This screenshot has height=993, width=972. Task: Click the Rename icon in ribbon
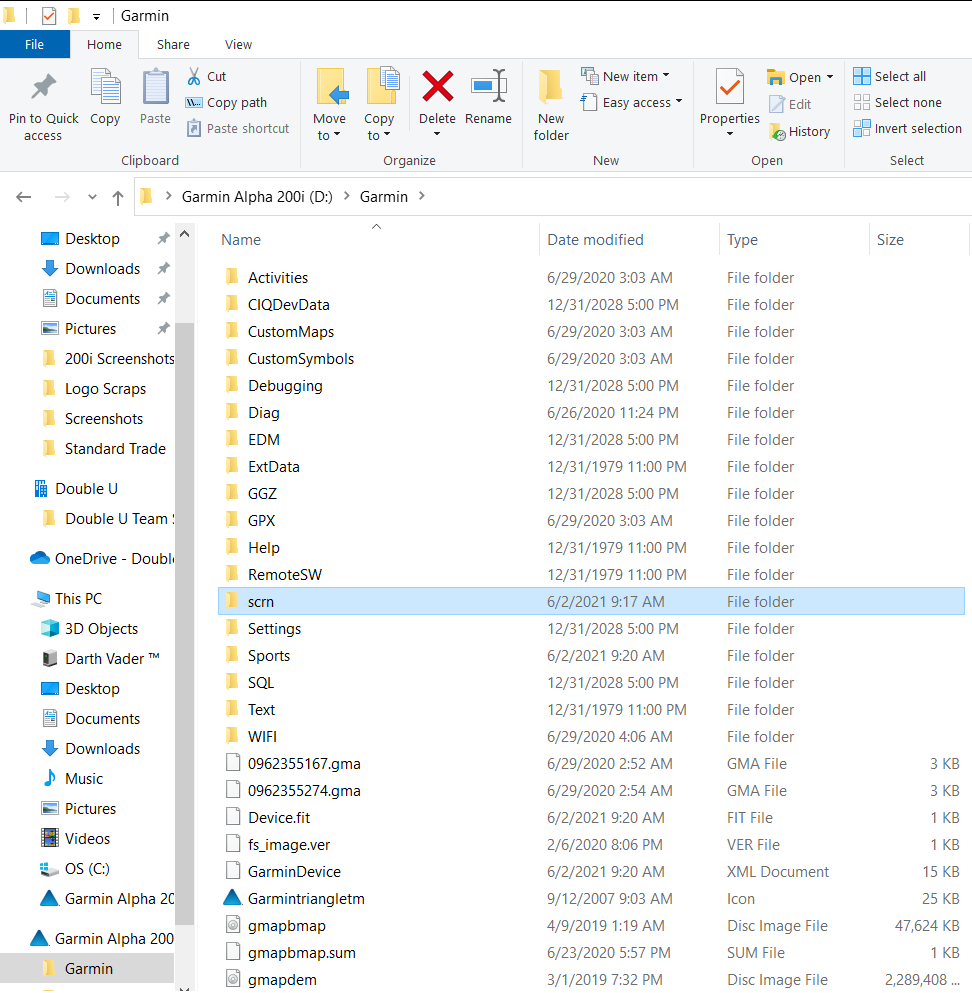488,88
